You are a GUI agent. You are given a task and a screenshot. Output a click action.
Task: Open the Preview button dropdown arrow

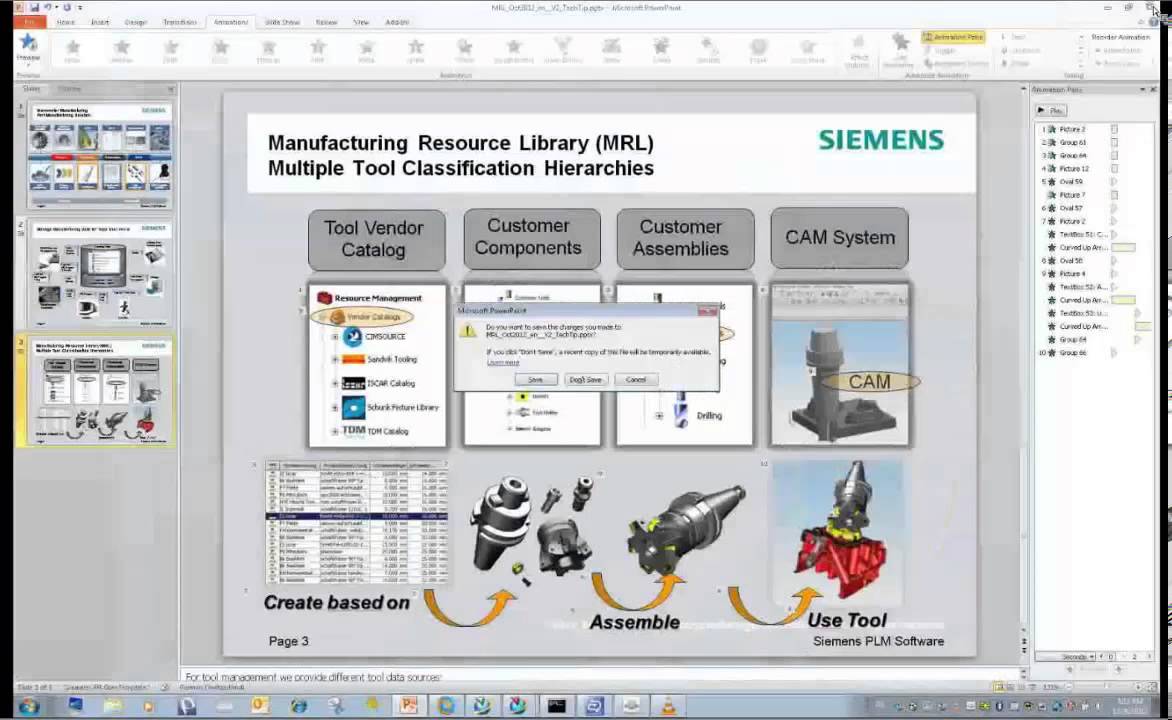(28, 65)
